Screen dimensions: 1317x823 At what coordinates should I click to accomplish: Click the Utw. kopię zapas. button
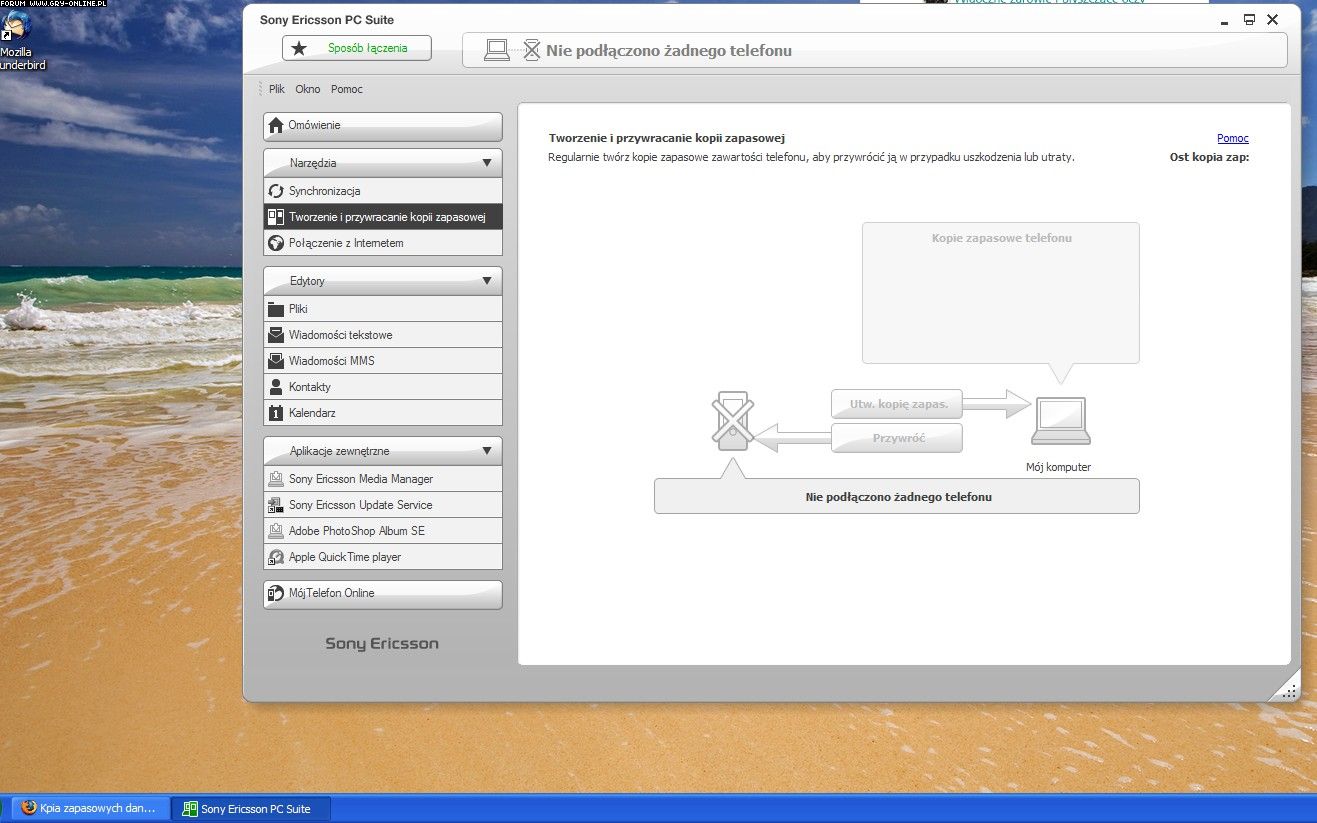coord(897,404)
